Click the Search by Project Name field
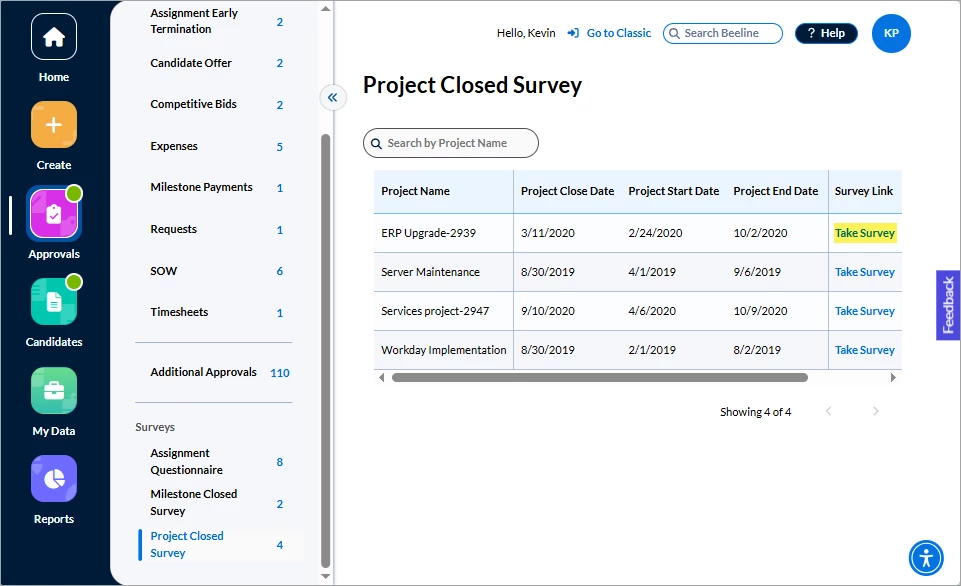Screen dimensions: 961x586 (450, 143)
